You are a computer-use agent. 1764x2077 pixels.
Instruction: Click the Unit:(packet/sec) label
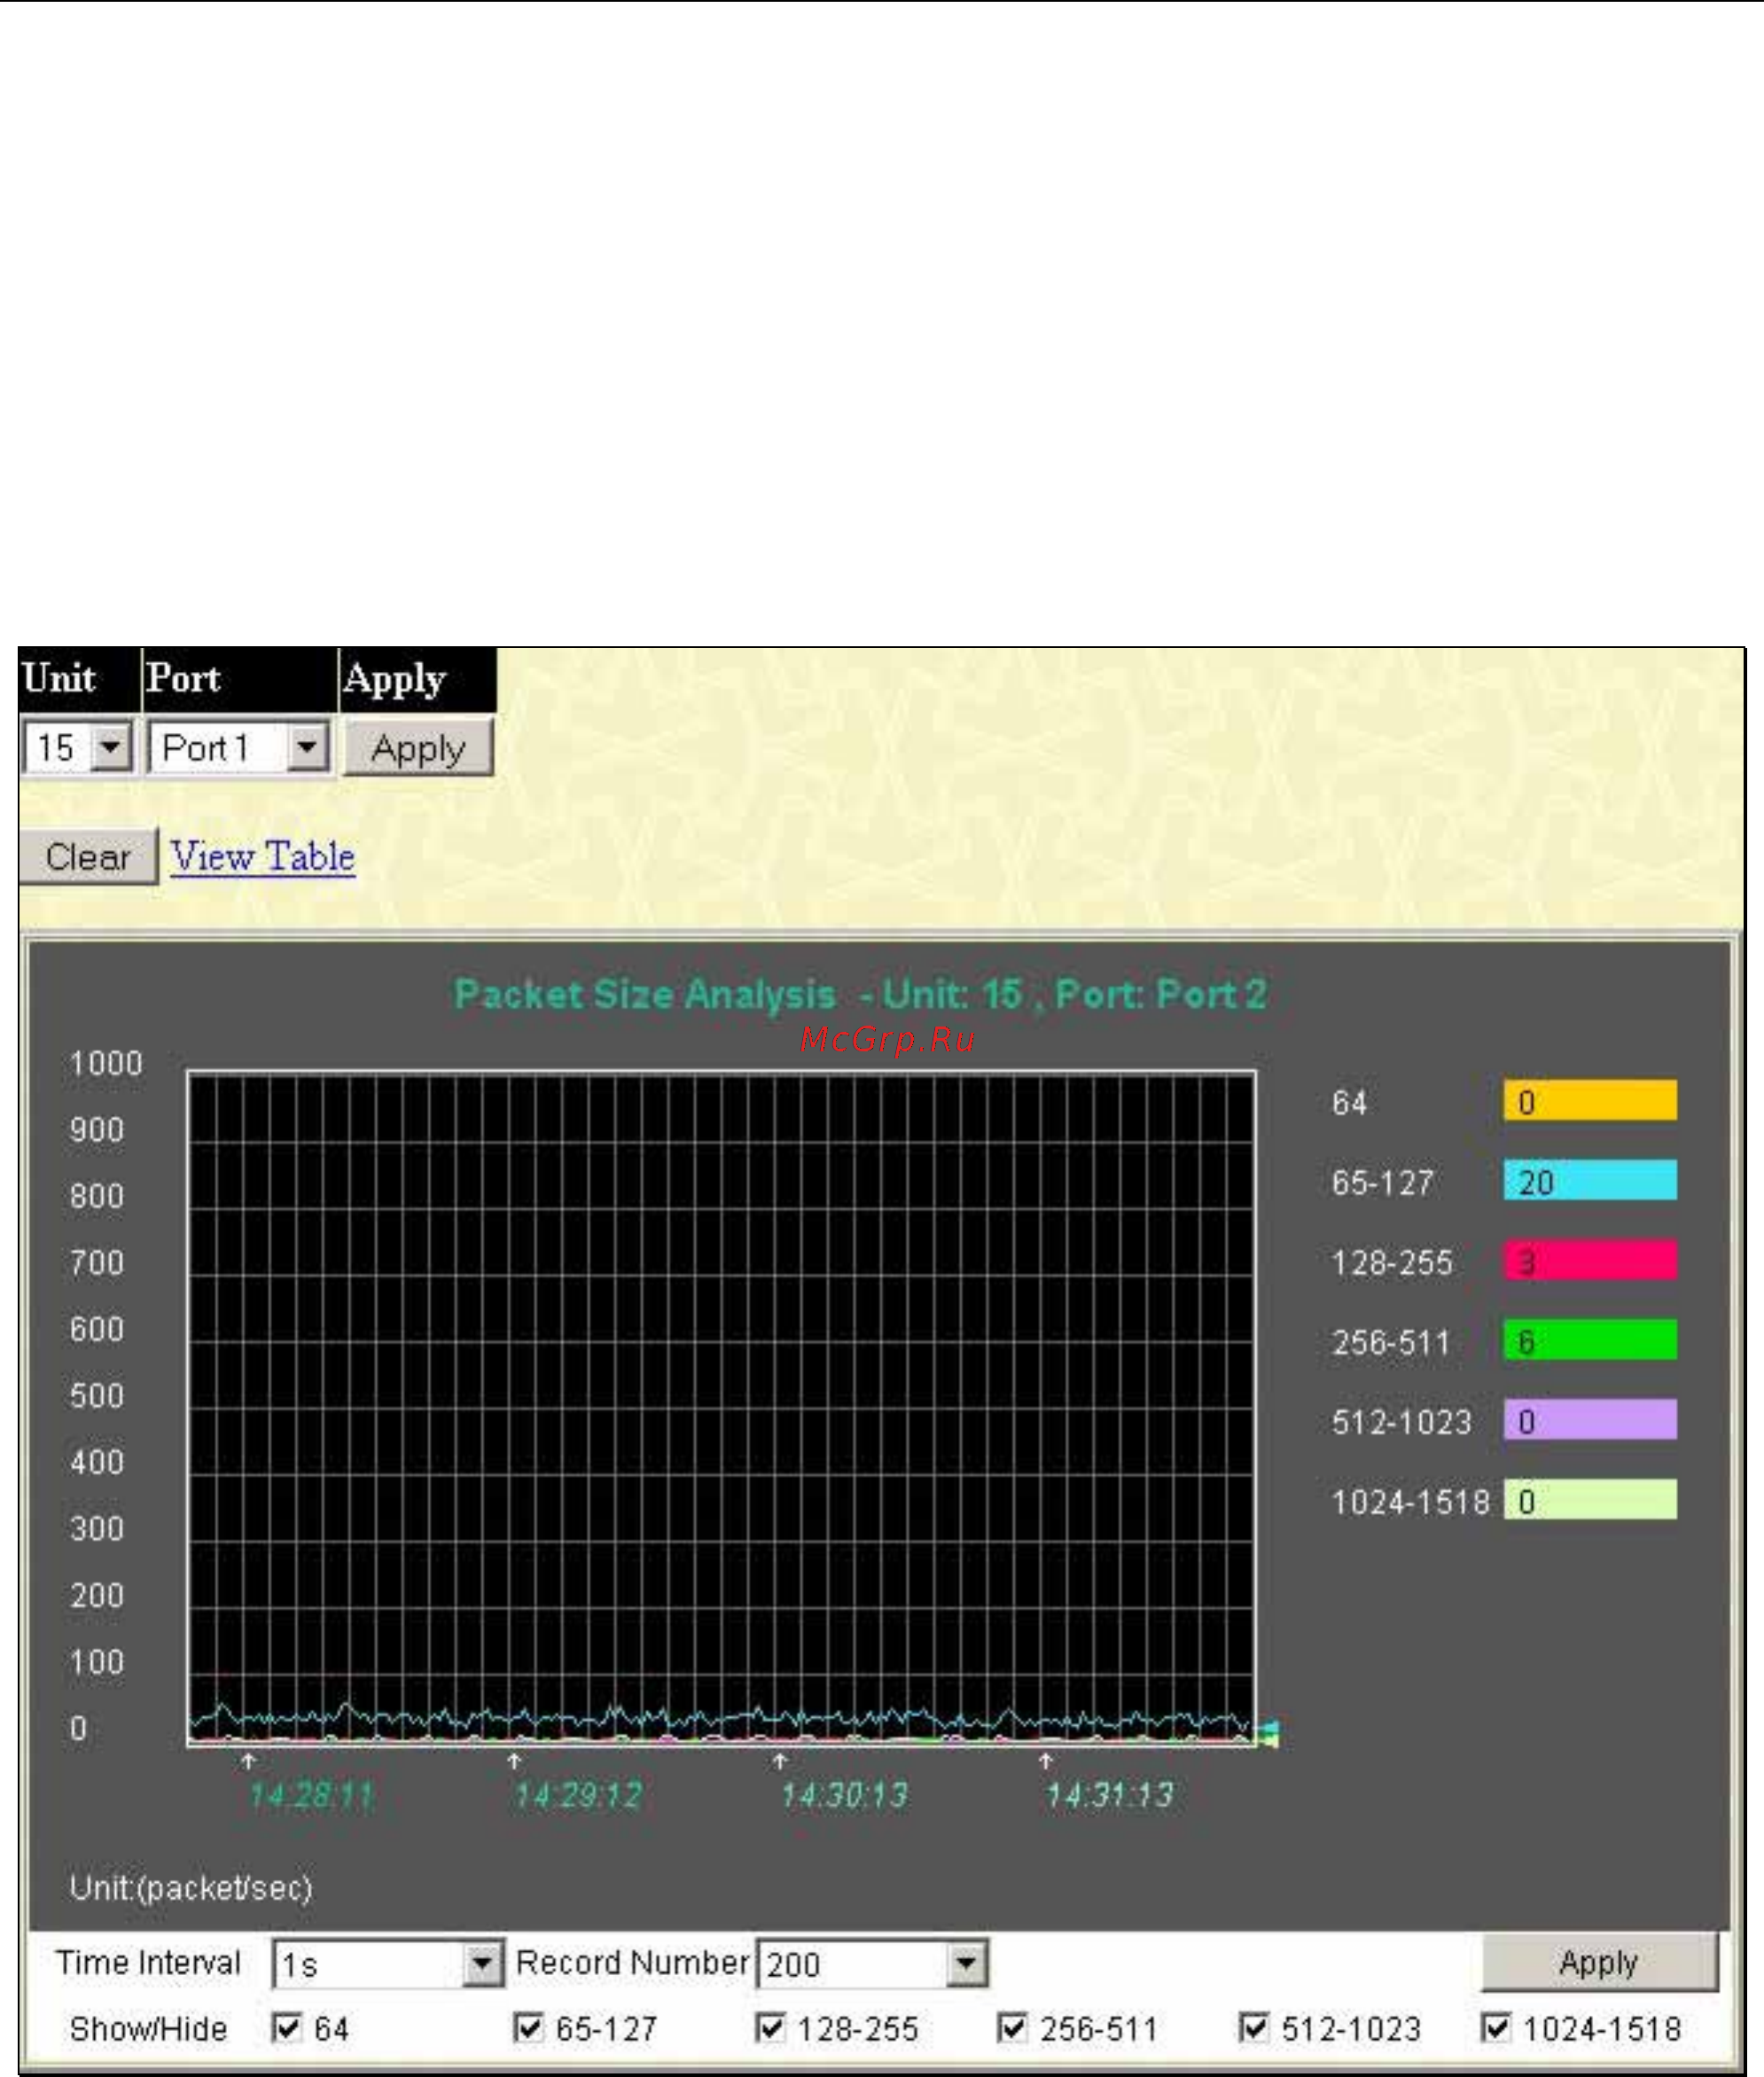[x=191, y=1888]
